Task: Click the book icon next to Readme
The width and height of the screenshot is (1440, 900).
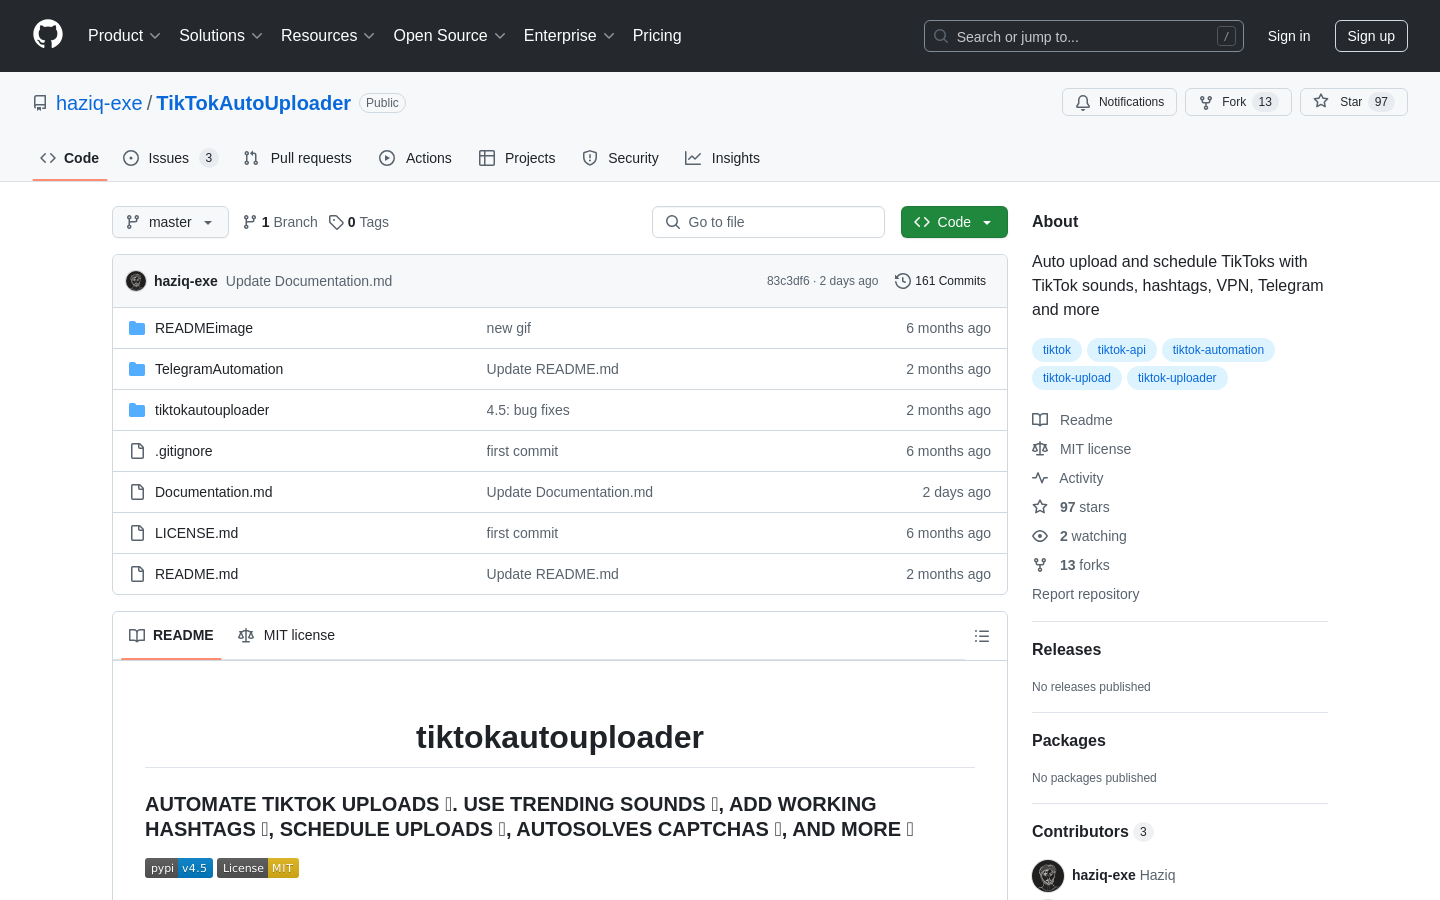Action: pyautogui.click(x=1040, y=420)
